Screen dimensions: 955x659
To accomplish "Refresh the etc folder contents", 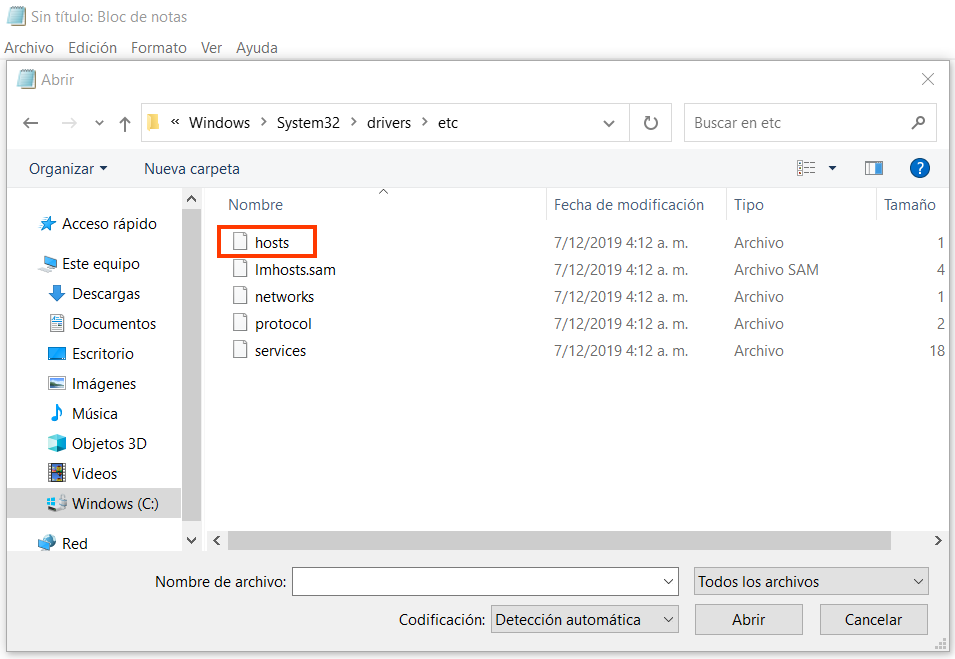I will 649,122.
